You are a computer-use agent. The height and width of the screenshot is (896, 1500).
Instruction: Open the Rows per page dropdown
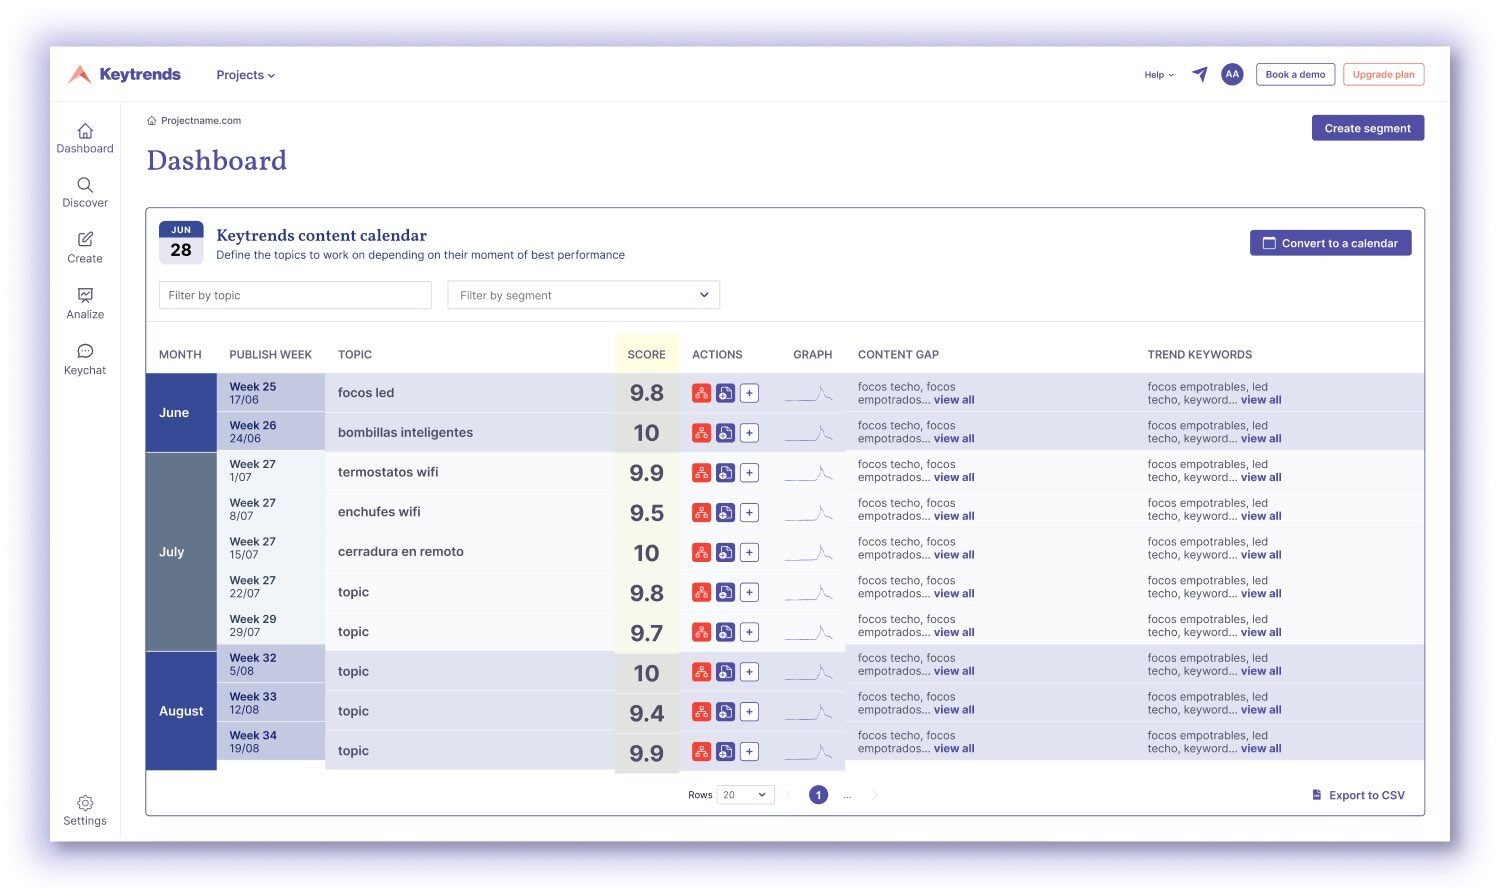click(x=745, y=795)
